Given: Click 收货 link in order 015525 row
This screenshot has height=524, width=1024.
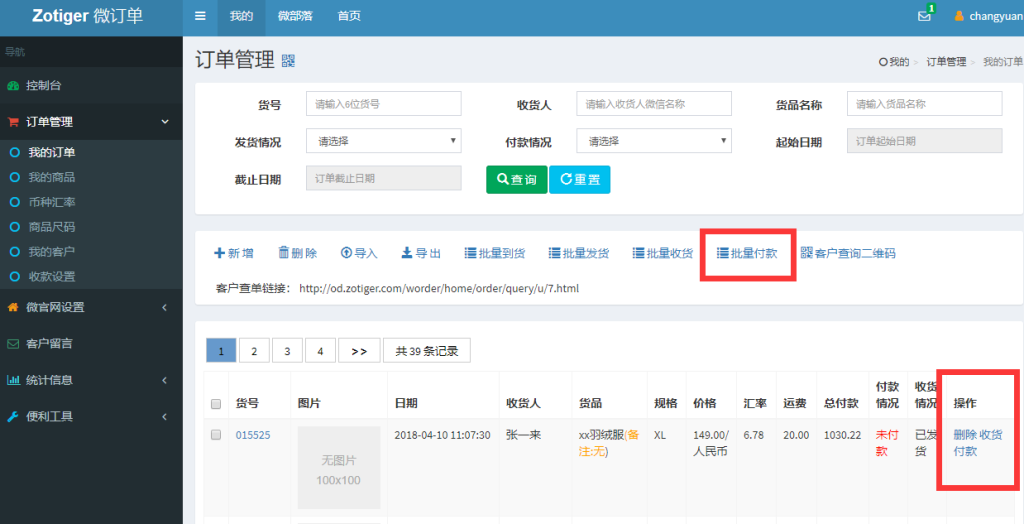Looking at the screenshot, I should click(x=991, y=435).
